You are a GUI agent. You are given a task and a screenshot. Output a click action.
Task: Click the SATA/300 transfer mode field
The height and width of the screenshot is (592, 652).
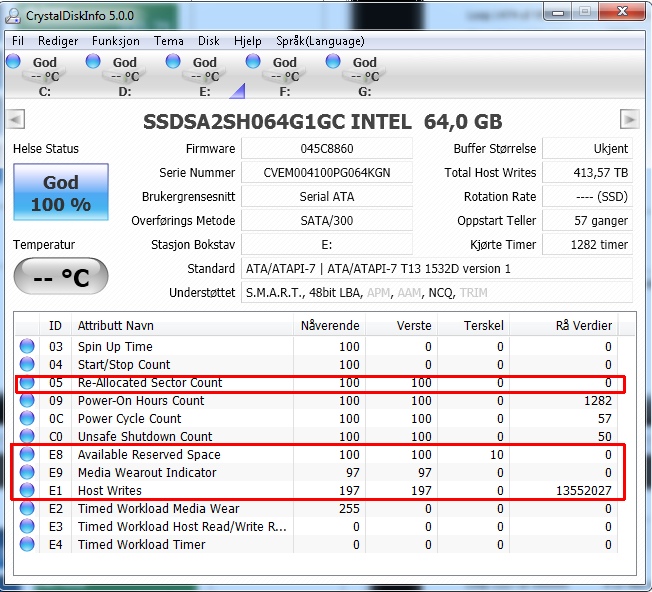(327, 220)
